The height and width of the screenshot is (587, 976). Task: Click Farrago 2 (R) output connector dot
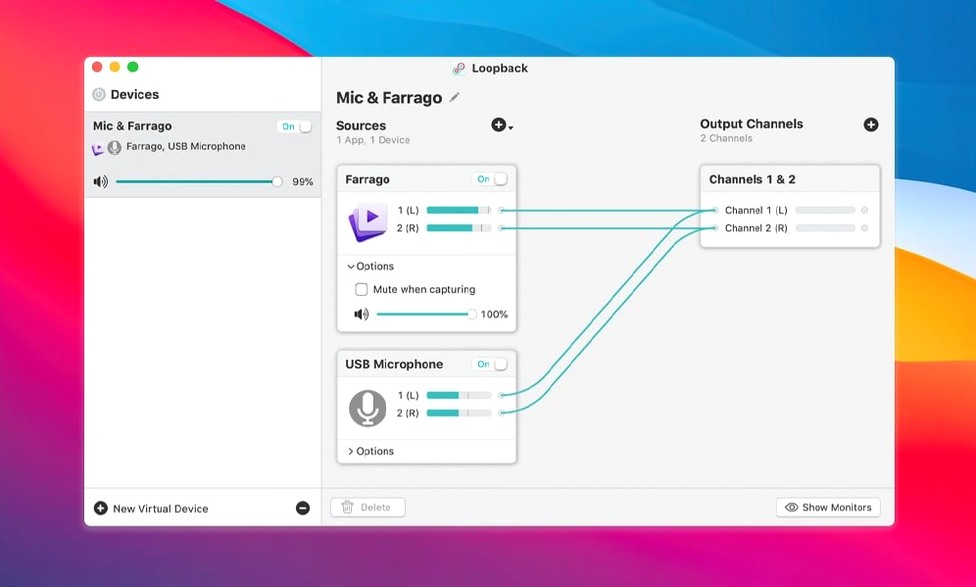coord(502,228)
